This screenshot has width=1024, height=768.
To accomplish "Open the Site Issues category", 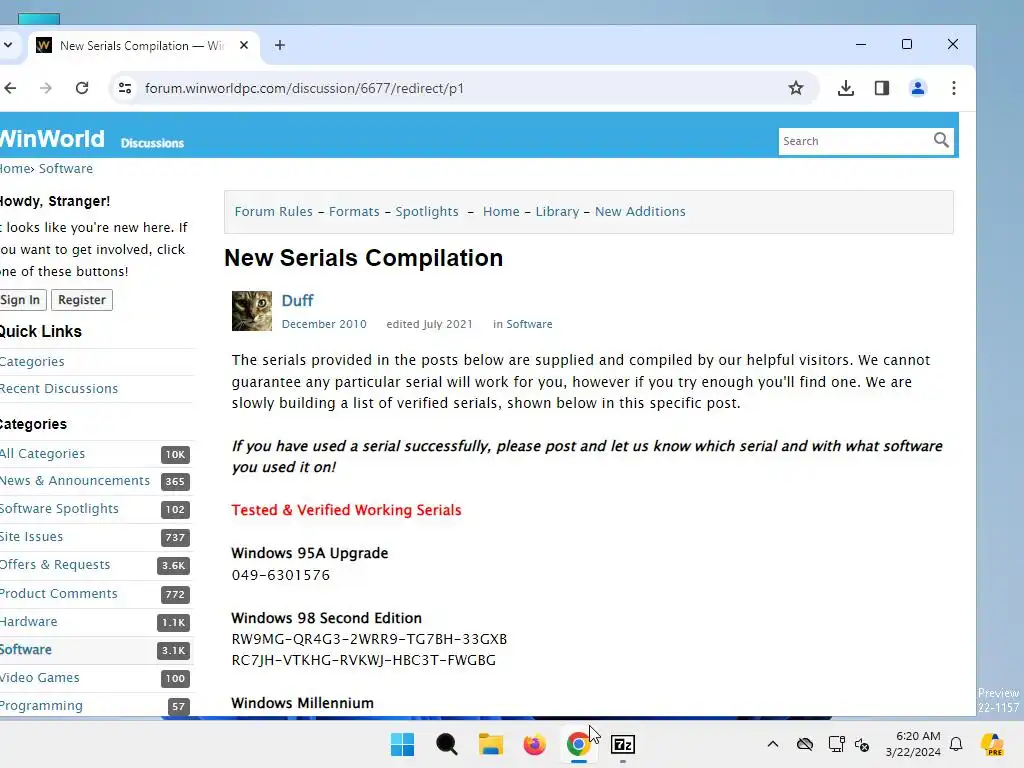I will click(31, 537).
